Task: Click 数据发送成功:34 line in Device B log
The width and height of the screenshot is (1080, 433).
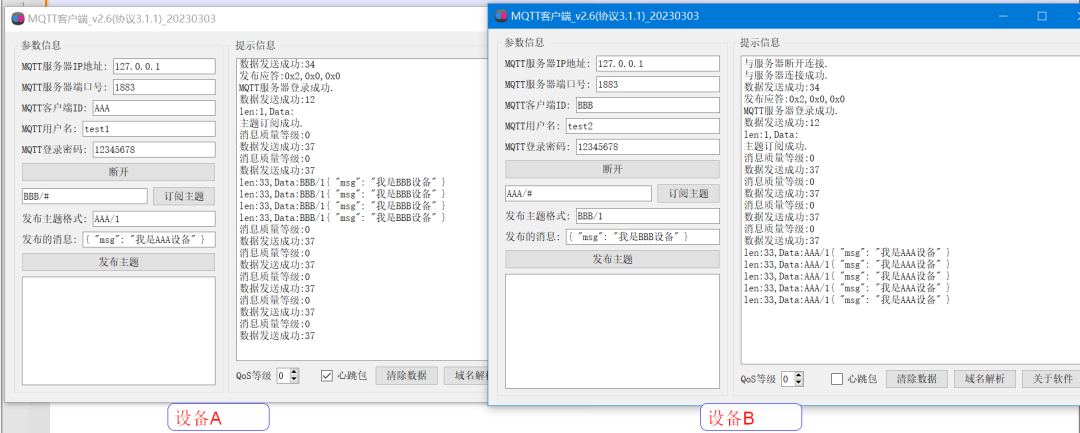Action: [782, 87]
